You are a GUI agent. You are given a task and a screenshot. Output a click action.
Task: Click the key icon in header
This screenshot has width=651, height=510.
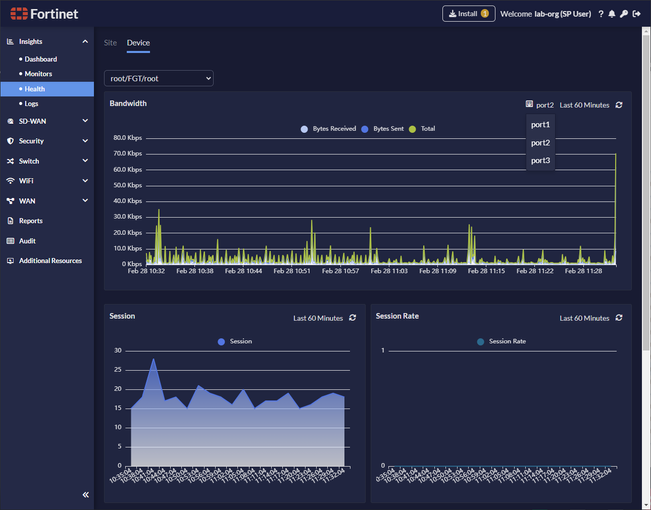click(624, 14)
